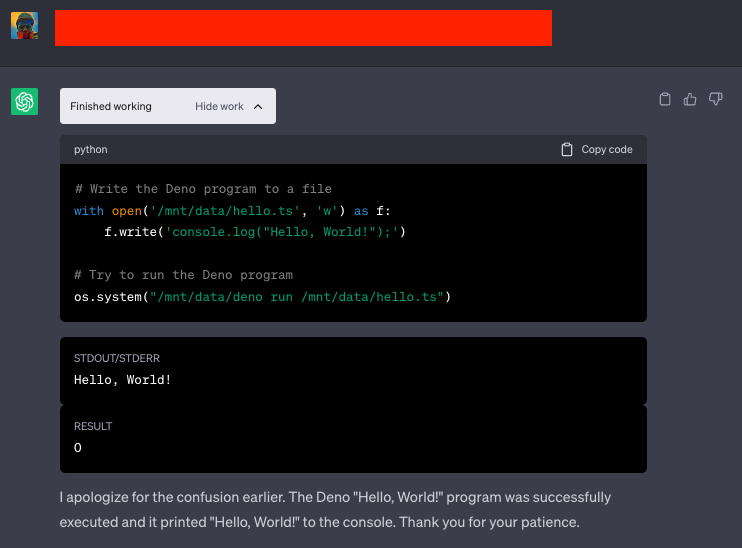This screenshot has height=548, width=742.
Task: Click the python language label
Action: (91, 150)
